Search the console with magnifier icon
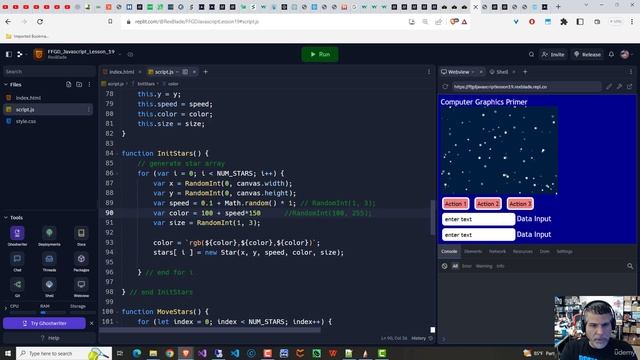 630,266
